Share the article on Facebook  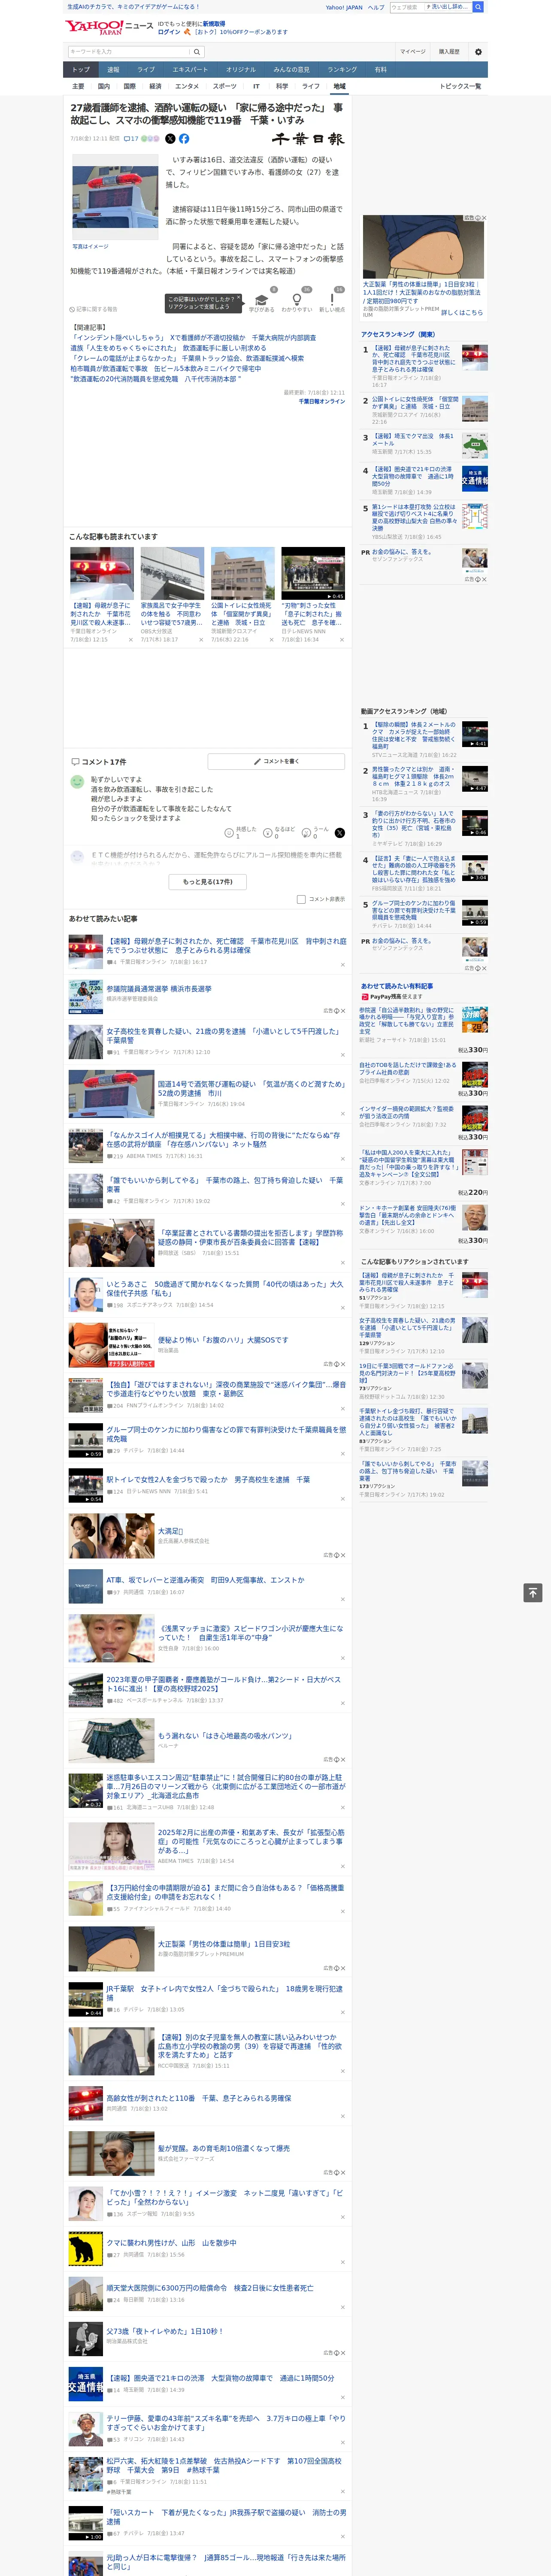[x=184, y=139]
